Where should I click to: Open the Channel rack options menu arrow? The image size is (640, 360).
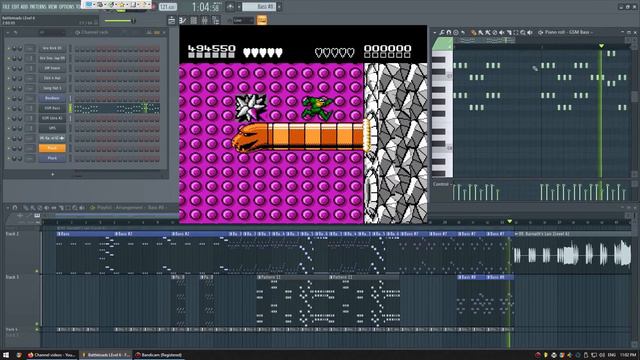pyautogui.click(x=8, y=32)
